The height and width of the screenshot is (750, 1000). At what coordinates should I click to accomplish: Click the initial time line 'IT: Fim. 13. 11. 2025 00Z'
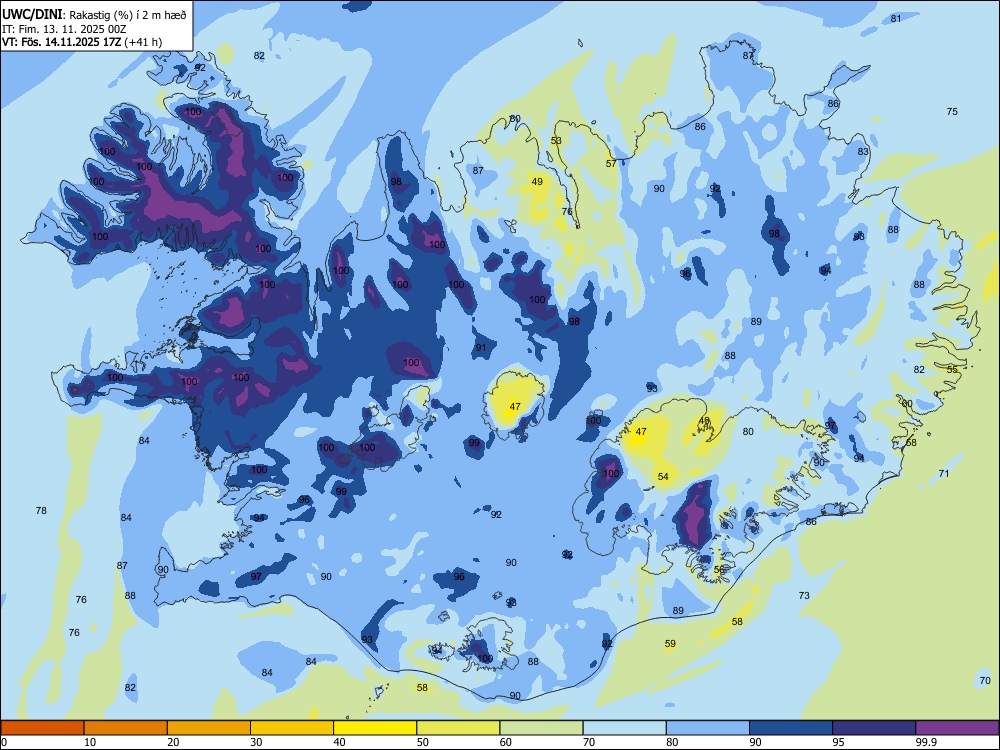[64, 29]
